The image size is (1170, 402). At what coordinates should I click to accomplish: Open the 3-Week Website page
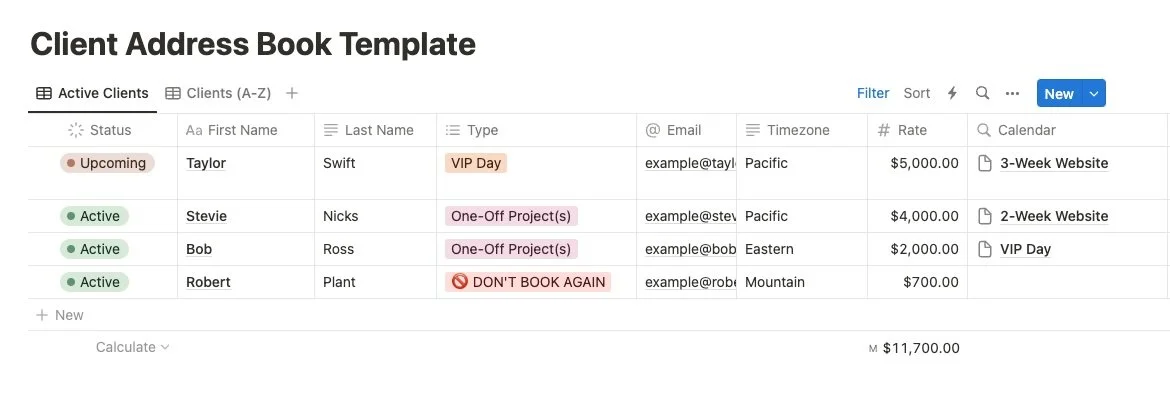tap(1054, 163)
